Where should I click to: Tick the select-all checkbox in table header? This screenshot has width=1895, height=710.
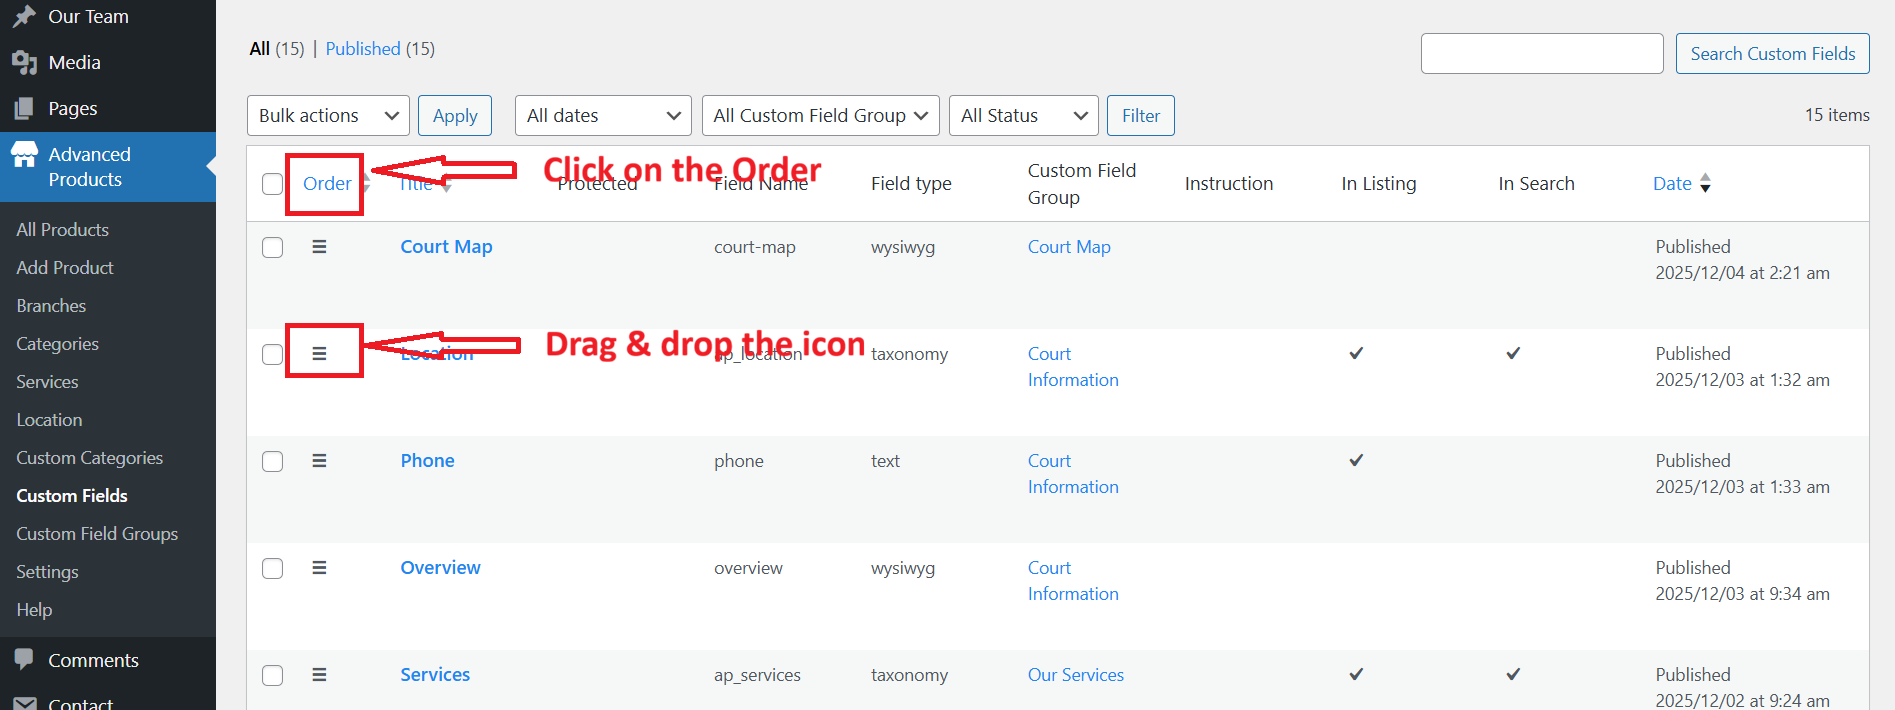(x=272, y=184)
